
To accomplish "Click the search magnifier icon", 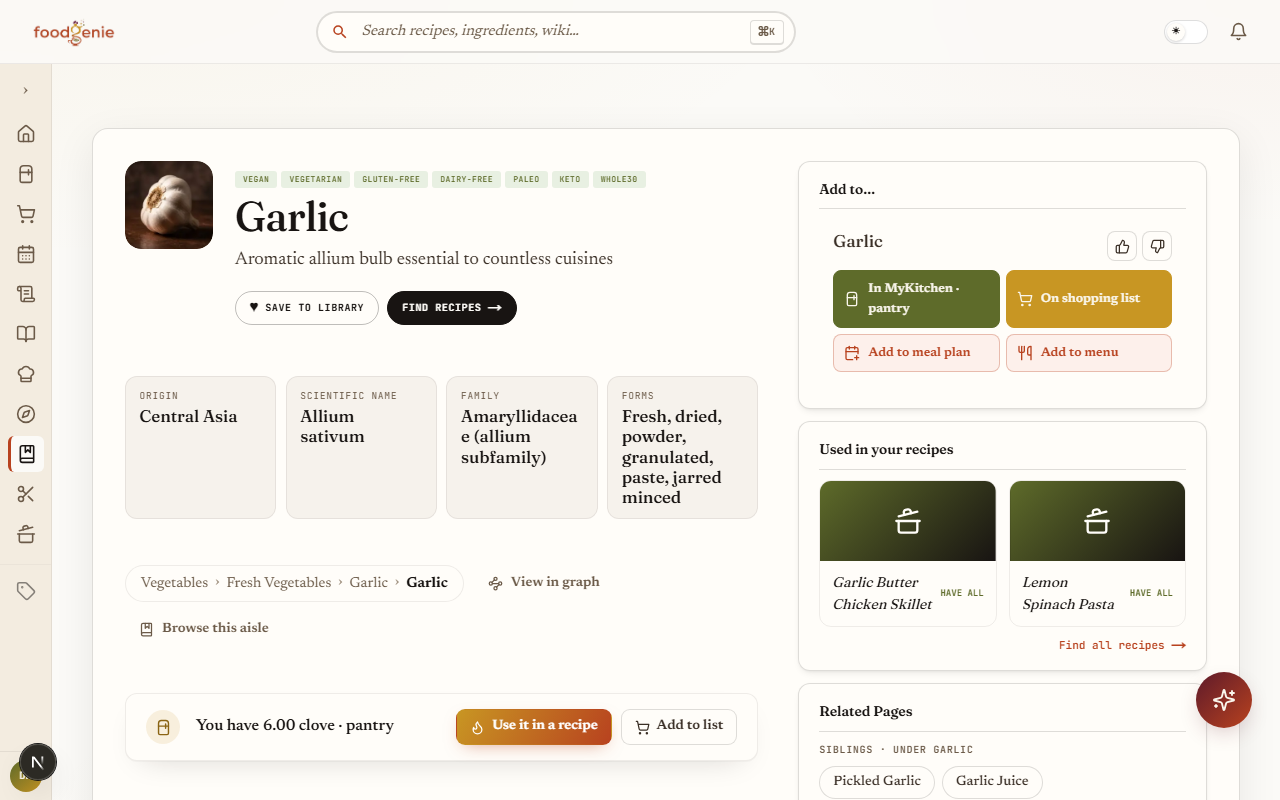I will 340,32.
